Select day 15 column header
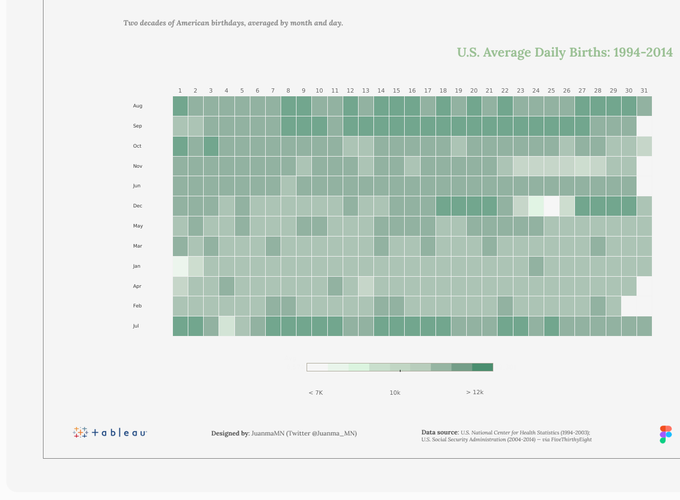Viewport: 680px width, 500px height. [396, 91]
